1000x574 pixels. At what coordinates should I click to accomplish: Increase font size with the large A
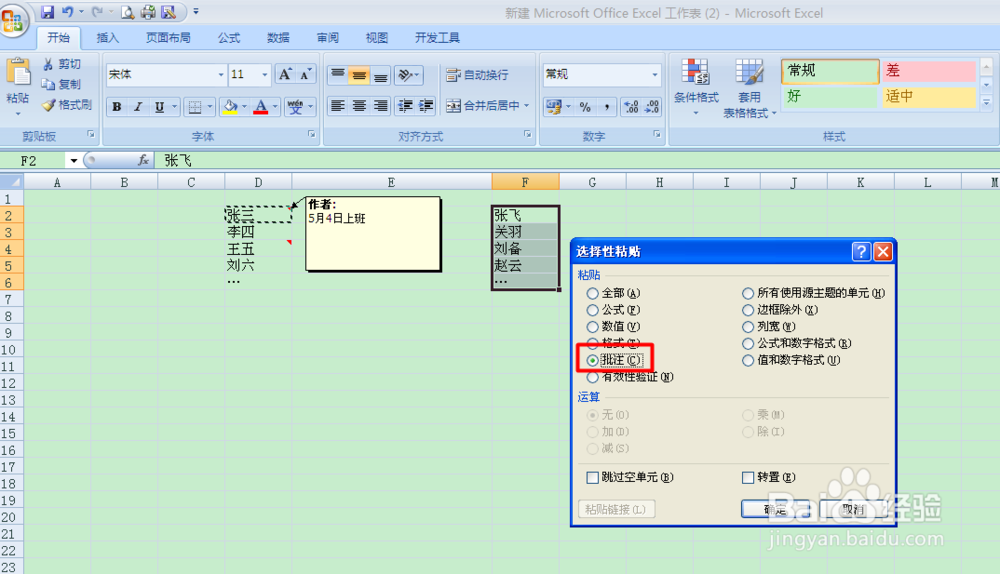tap(285, 74)
